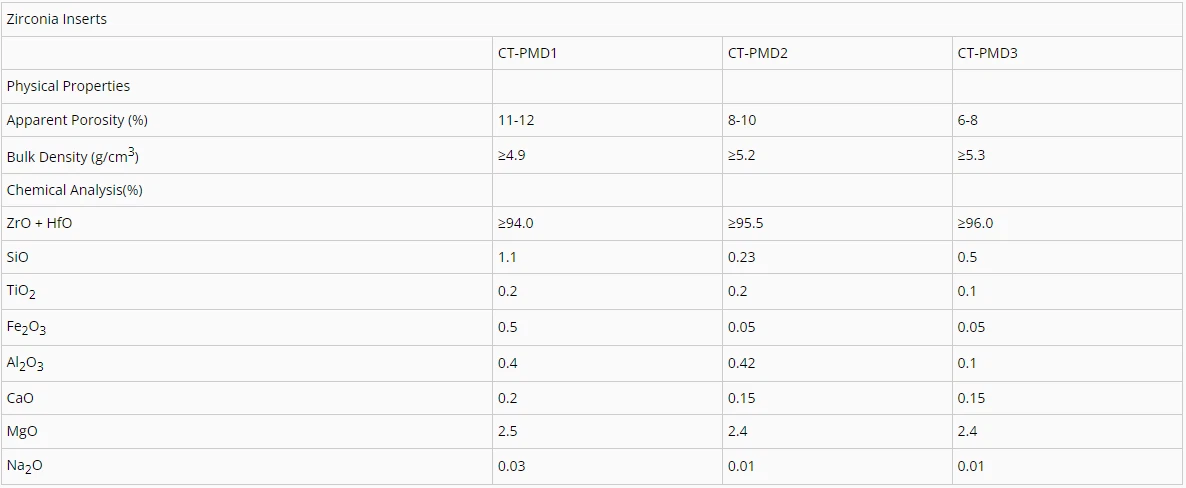Click the Physical Properties row label
Image resolution: width=1186 pixels, height=488 pixels.
point(68,86)
